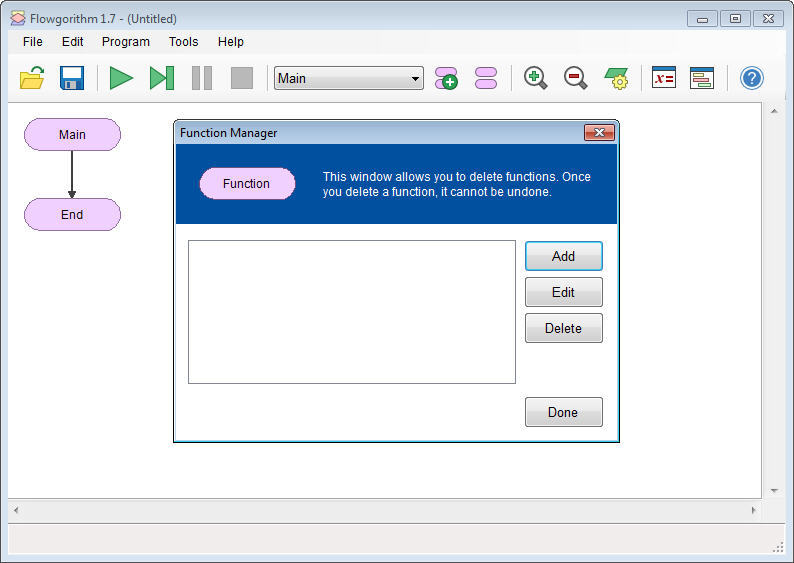
Task: Open the Chart Style settings icon
Action: click(616, 78)
